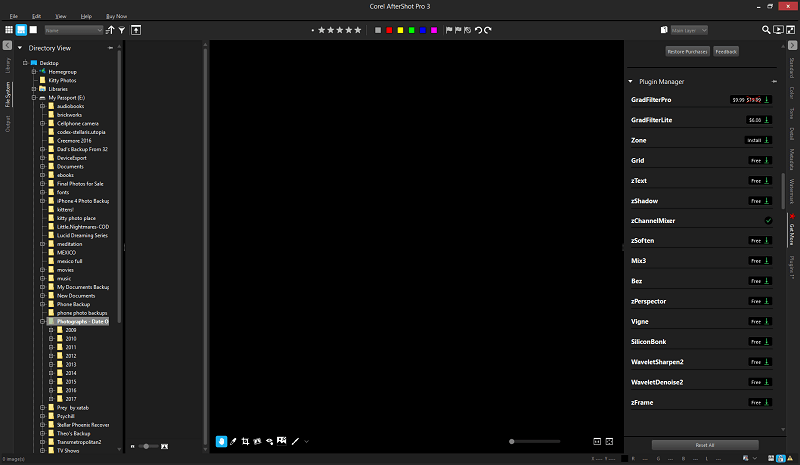Image resolution: width=800 pixels, height=465 pixels.
Task: Select the Kitty Photos folder
Action: (x=62, y=80)
